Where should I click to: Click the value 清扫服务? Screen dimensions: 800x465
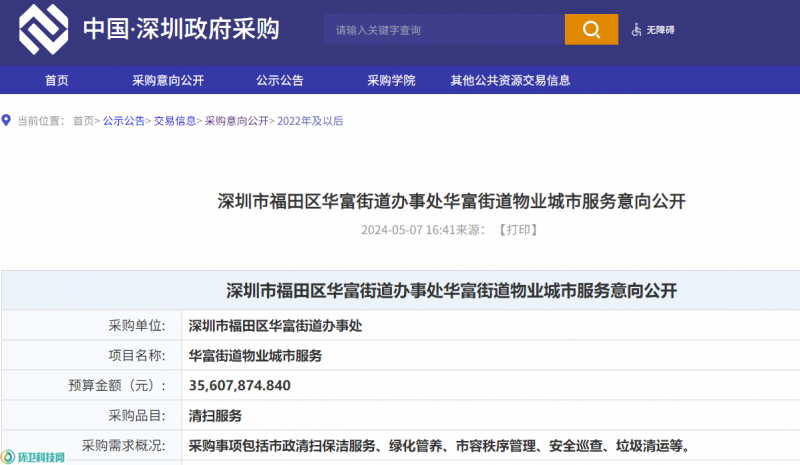[215, 416]
